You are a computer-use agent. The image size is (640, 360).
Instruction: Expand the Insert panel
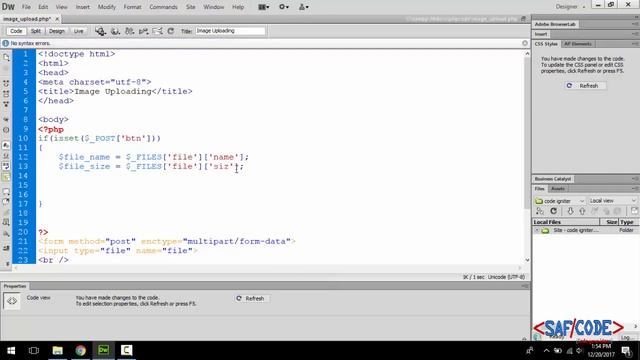(x=541, y=34)
